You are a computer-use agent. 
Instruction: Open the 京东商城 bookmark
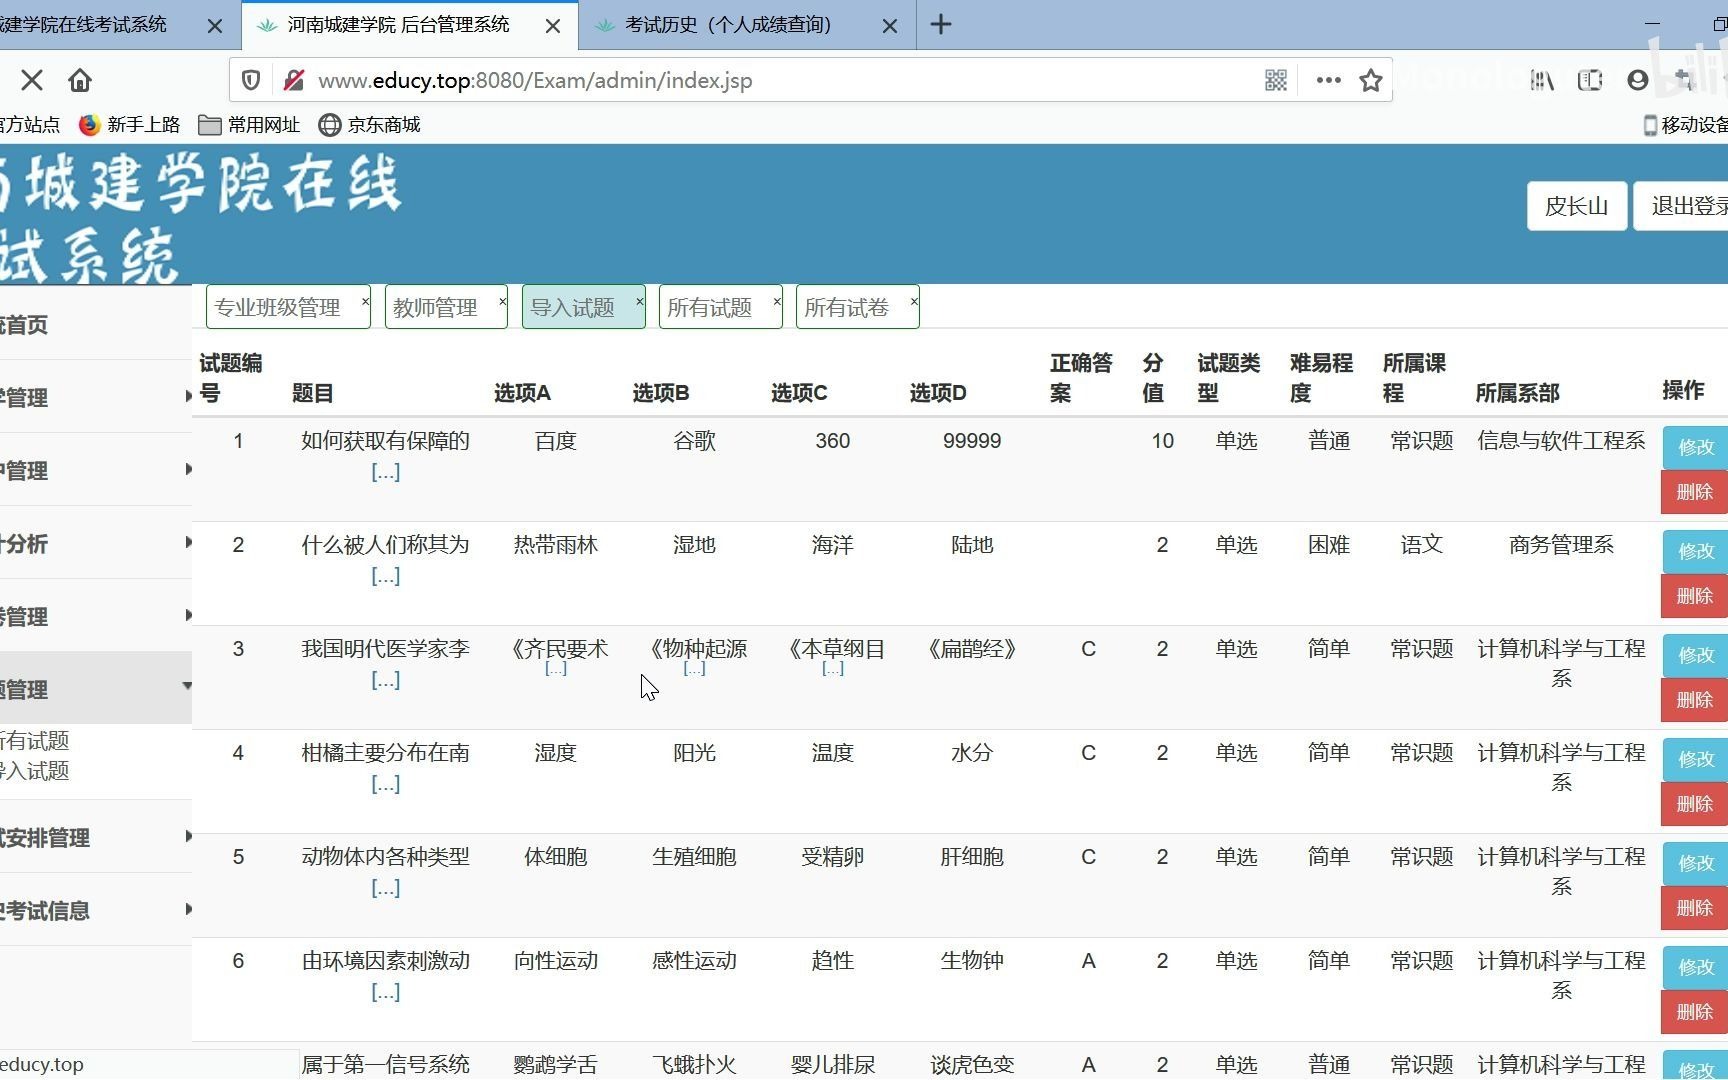click(369, 125)
